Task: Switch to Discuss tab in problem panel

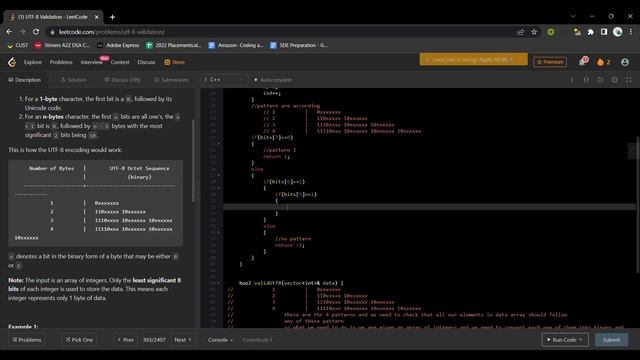Action: pos(122,80)
